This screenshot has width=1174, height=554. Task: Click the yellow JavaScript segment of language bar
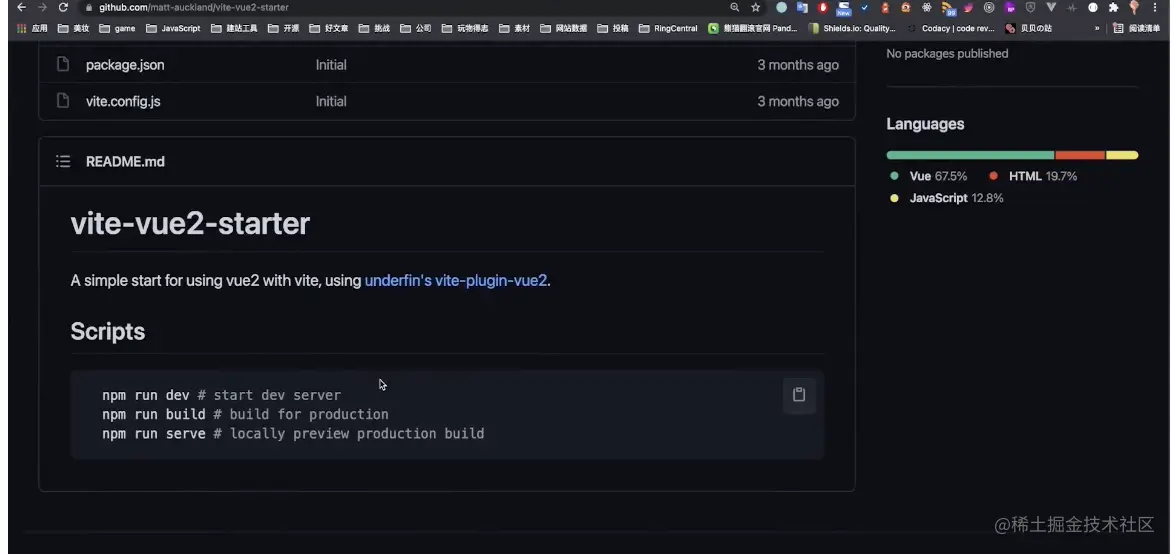[1122, 155]
